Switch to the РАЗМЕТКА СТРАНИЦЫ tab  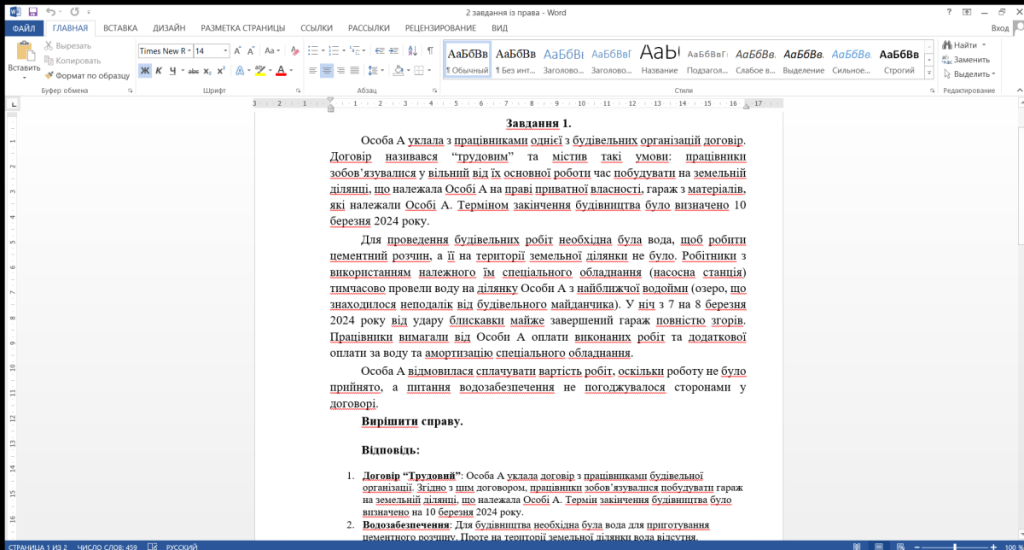tap(242, 28)
